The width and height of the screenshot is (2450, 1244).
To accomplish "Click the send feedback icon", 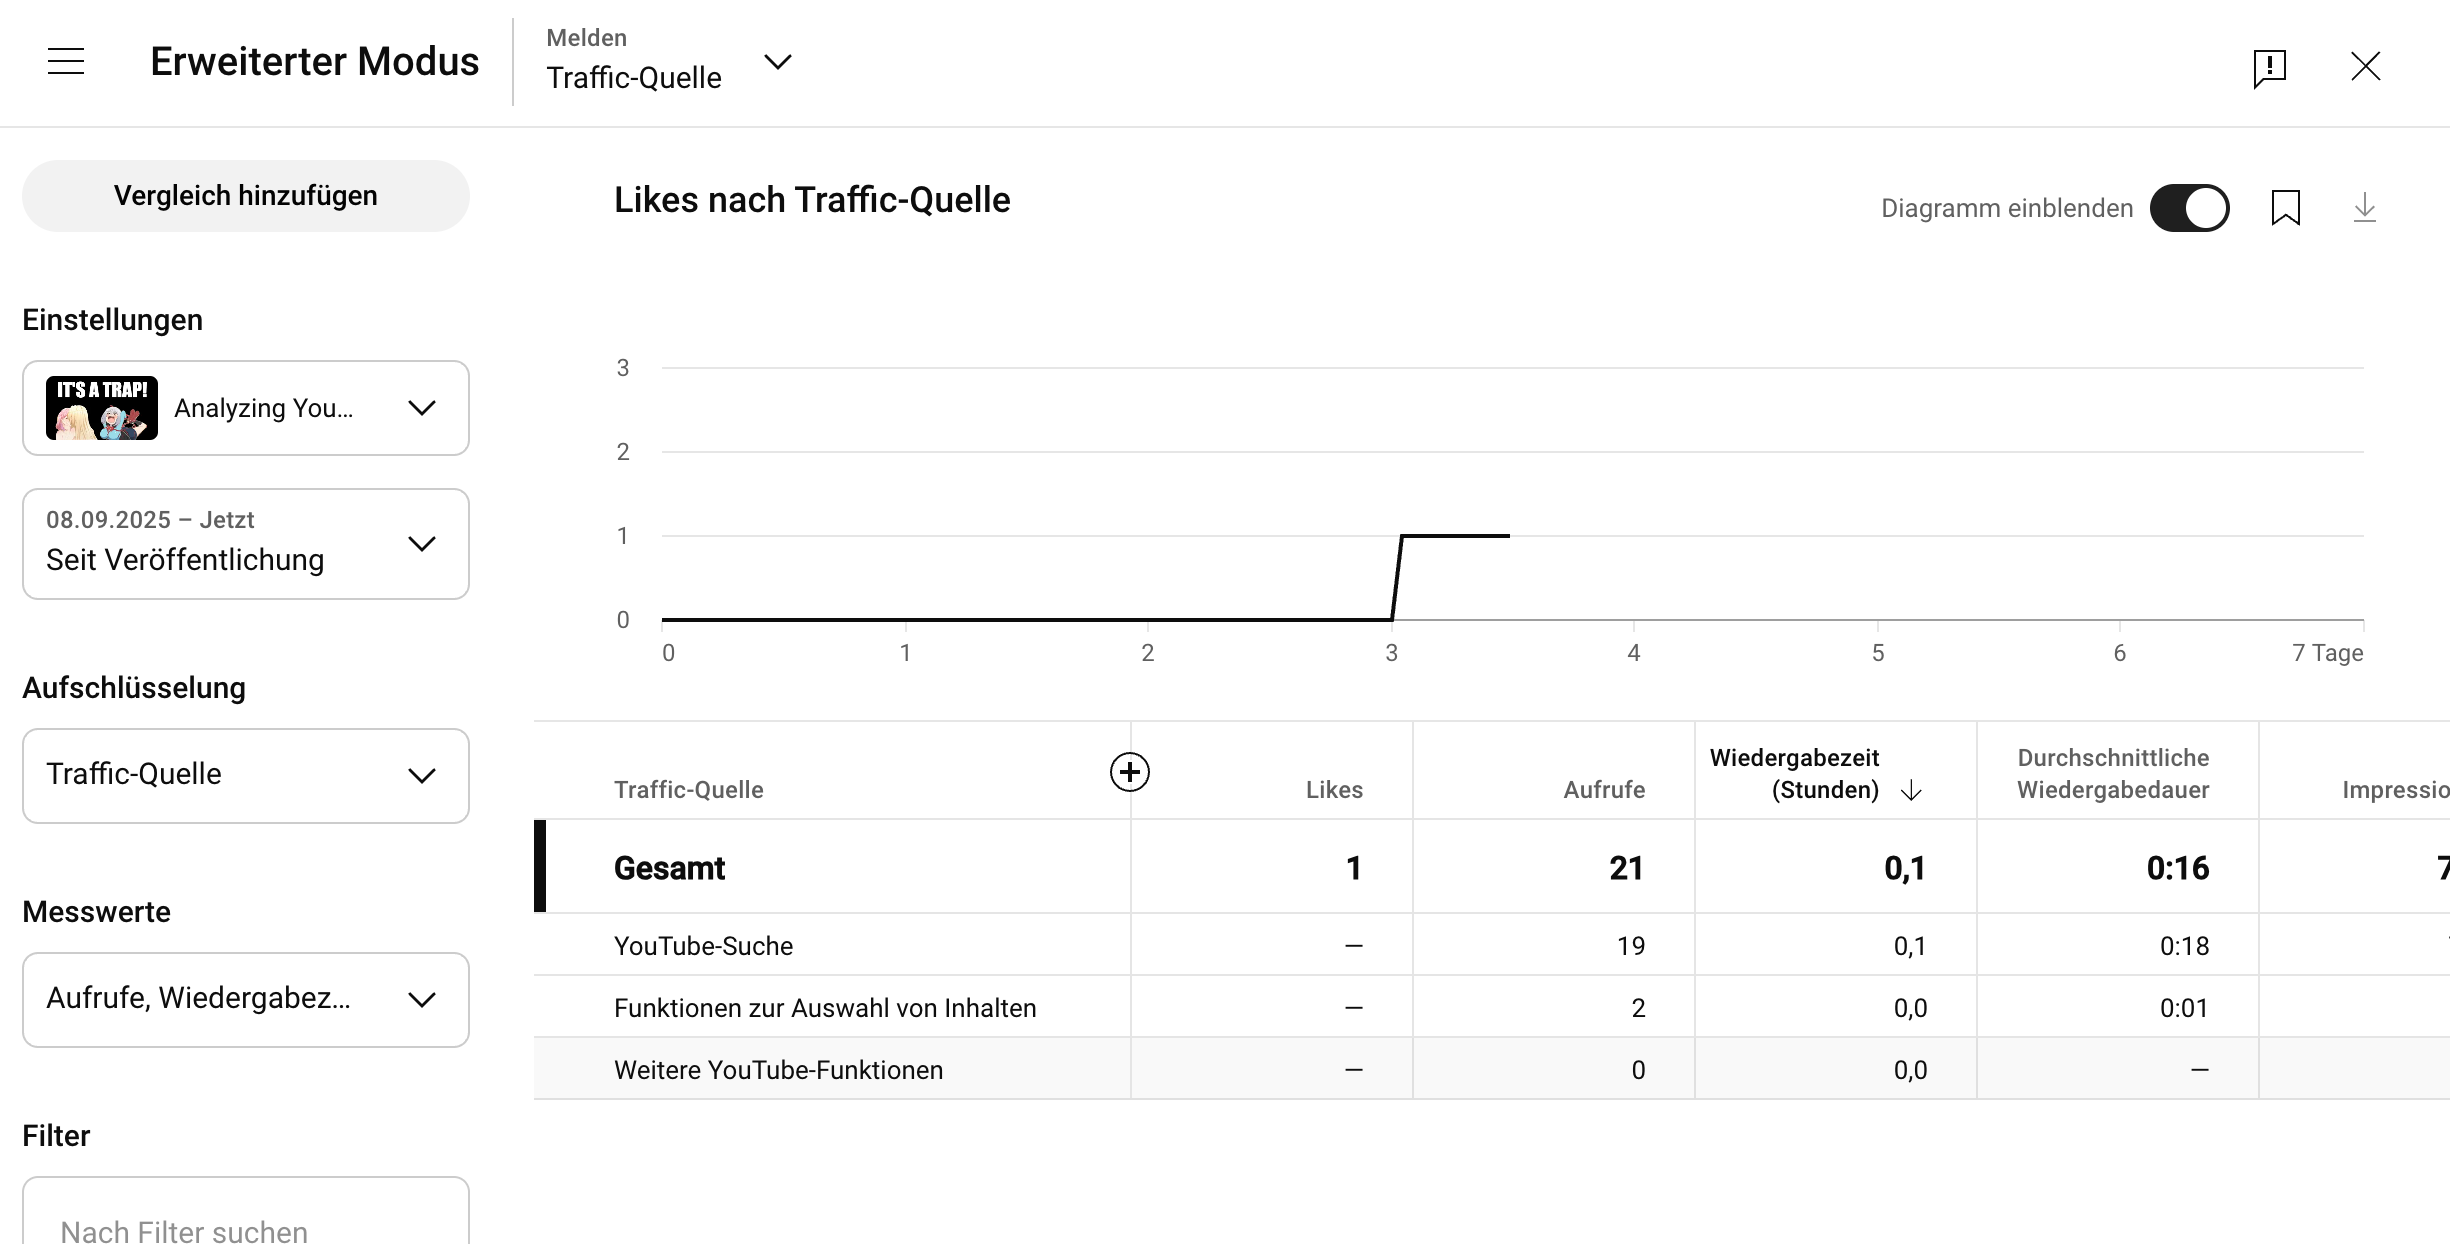I will 2269,68.
